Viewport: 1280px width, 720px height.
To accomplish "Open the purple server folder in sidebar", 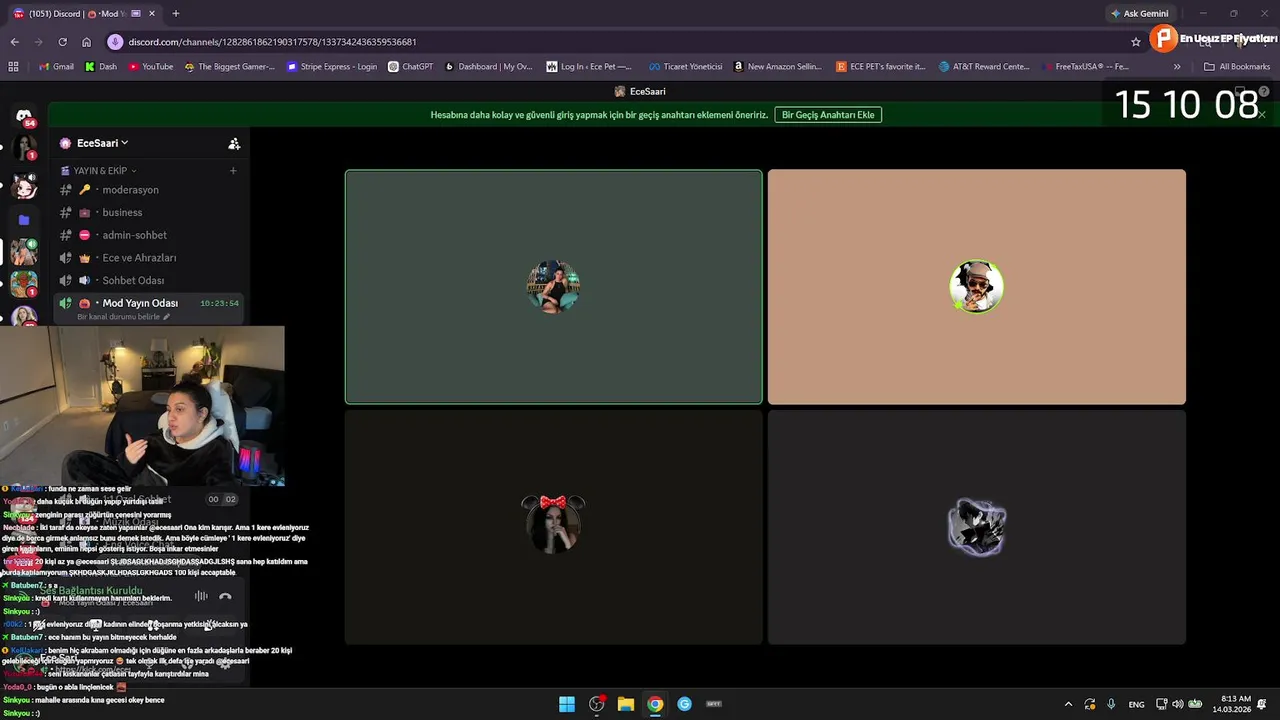I will 24,219.
